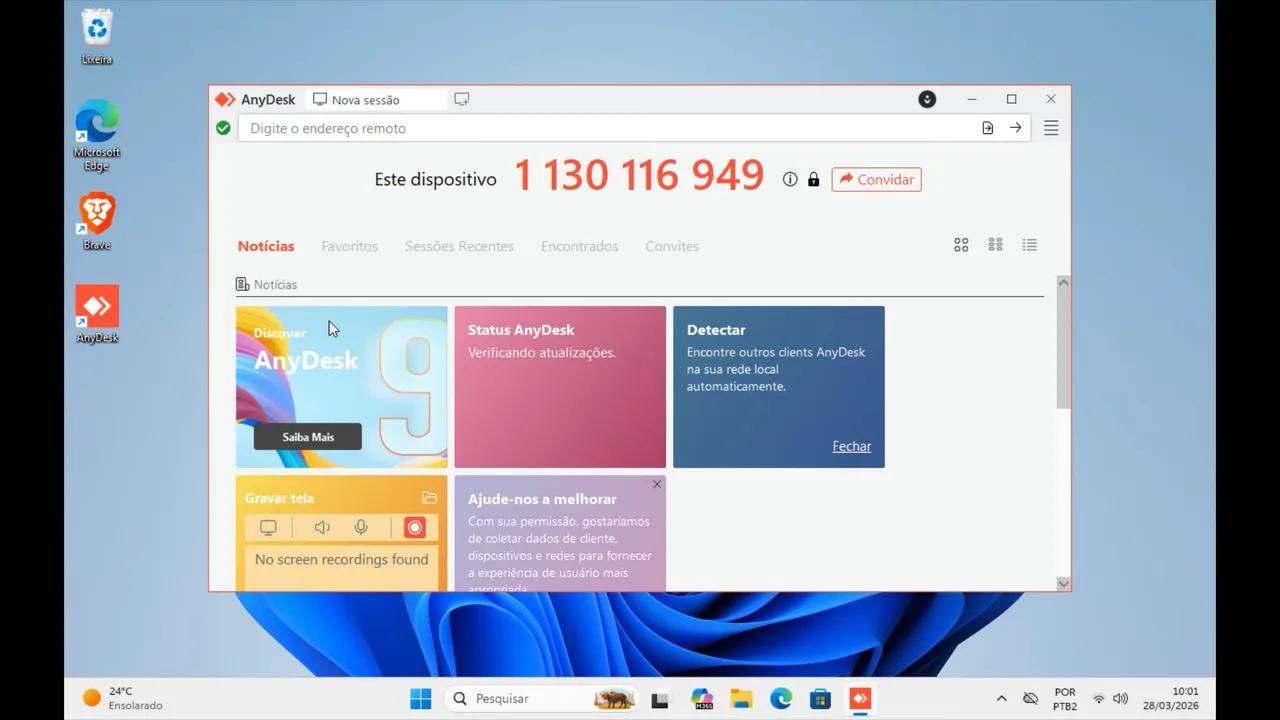Open Task View on the taskbar
This screenshot has width=1280, height=720.
pyautogui.click(x=660, y=699)
